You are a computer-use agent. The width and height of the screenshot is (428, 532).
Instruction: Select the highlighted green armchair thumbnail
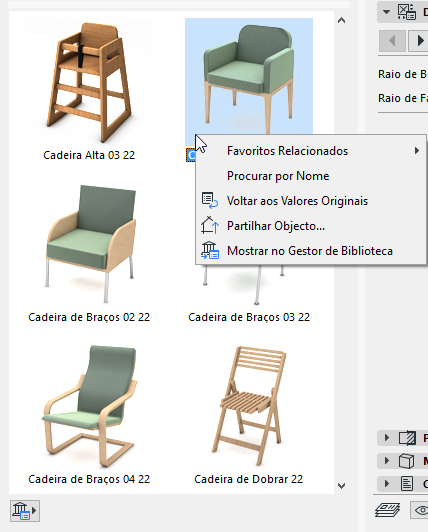click(x=249, y=76)
